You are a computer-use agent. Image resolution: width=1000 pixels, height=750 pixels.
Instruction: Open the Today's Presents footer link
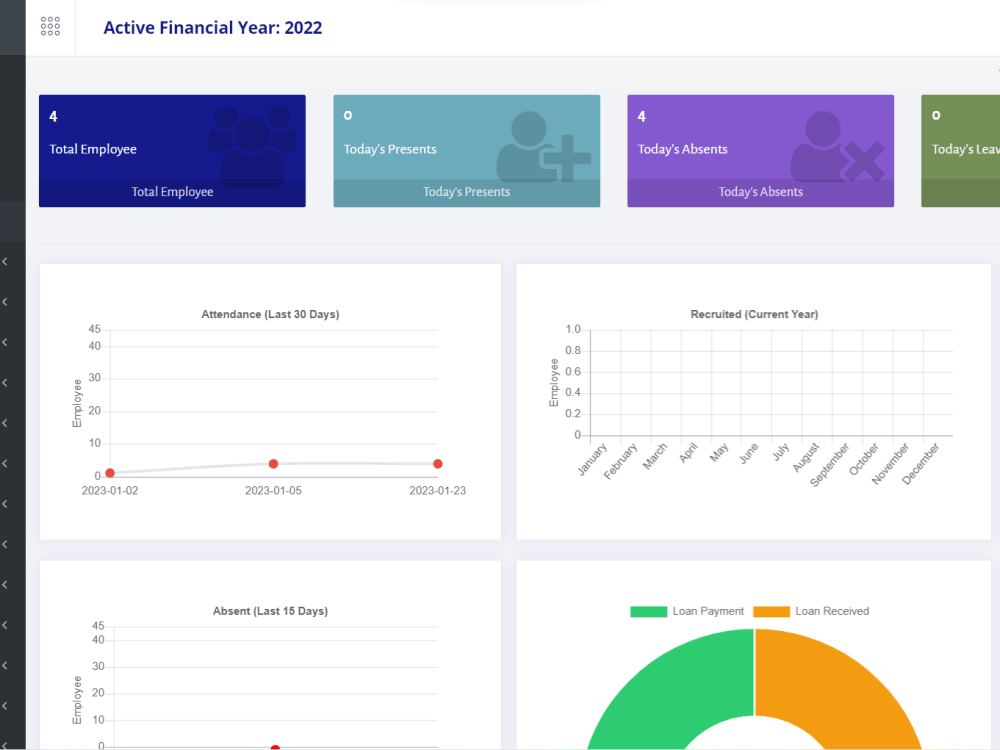pyautogui.click(x=467, y=192)
